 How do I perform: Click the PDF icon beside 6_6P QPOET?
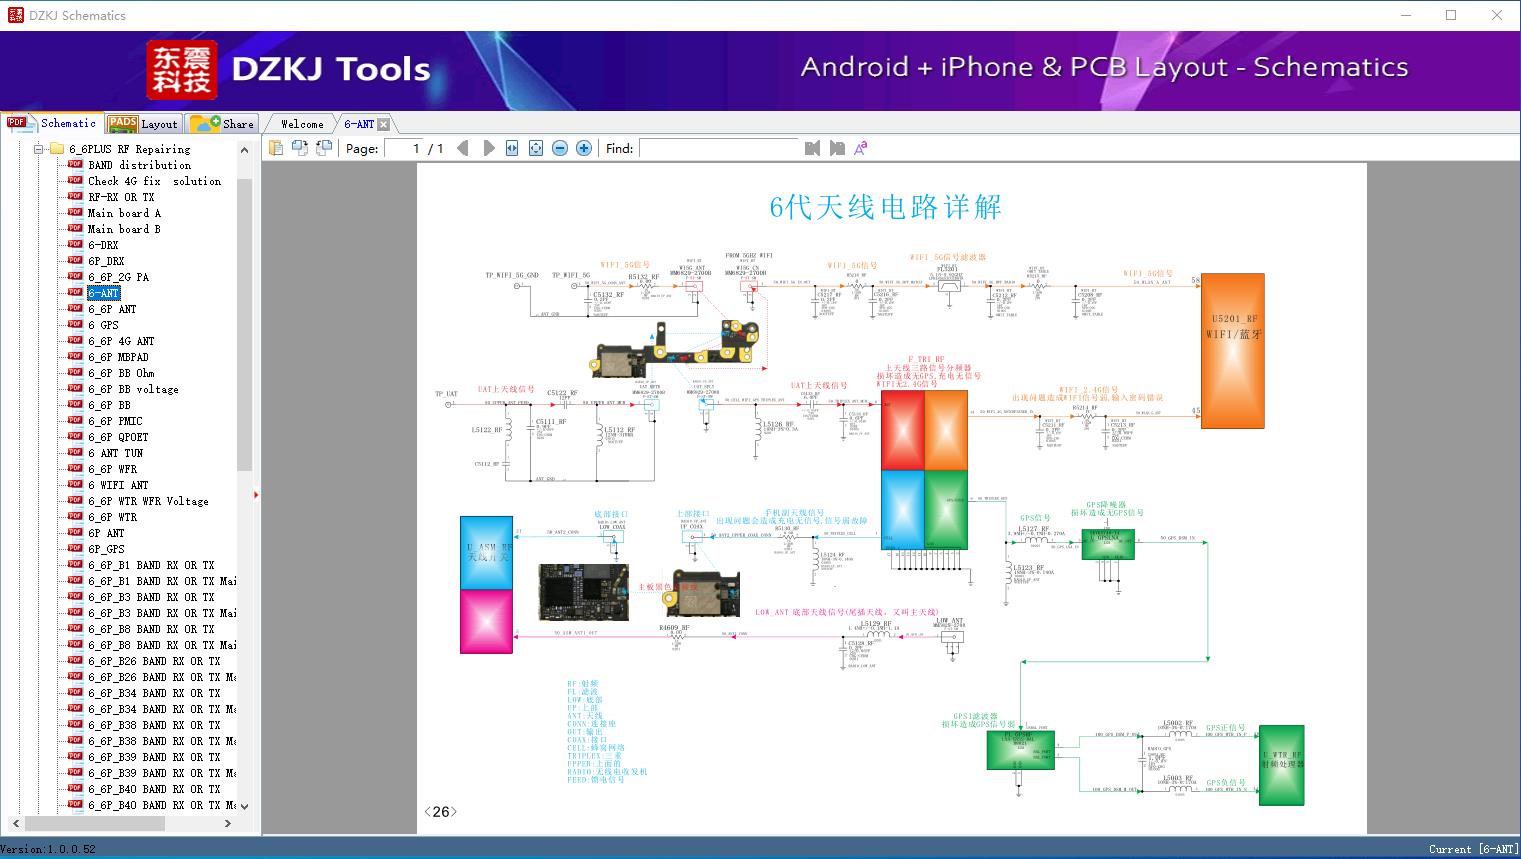coord(75,436)
